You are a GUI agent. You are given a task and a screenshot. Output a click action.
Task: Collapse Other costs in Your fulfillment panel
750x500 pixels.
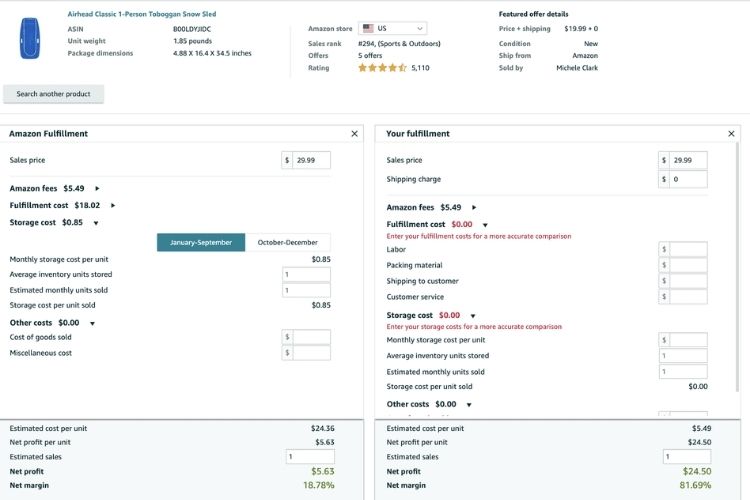click(x=469, y=405)
